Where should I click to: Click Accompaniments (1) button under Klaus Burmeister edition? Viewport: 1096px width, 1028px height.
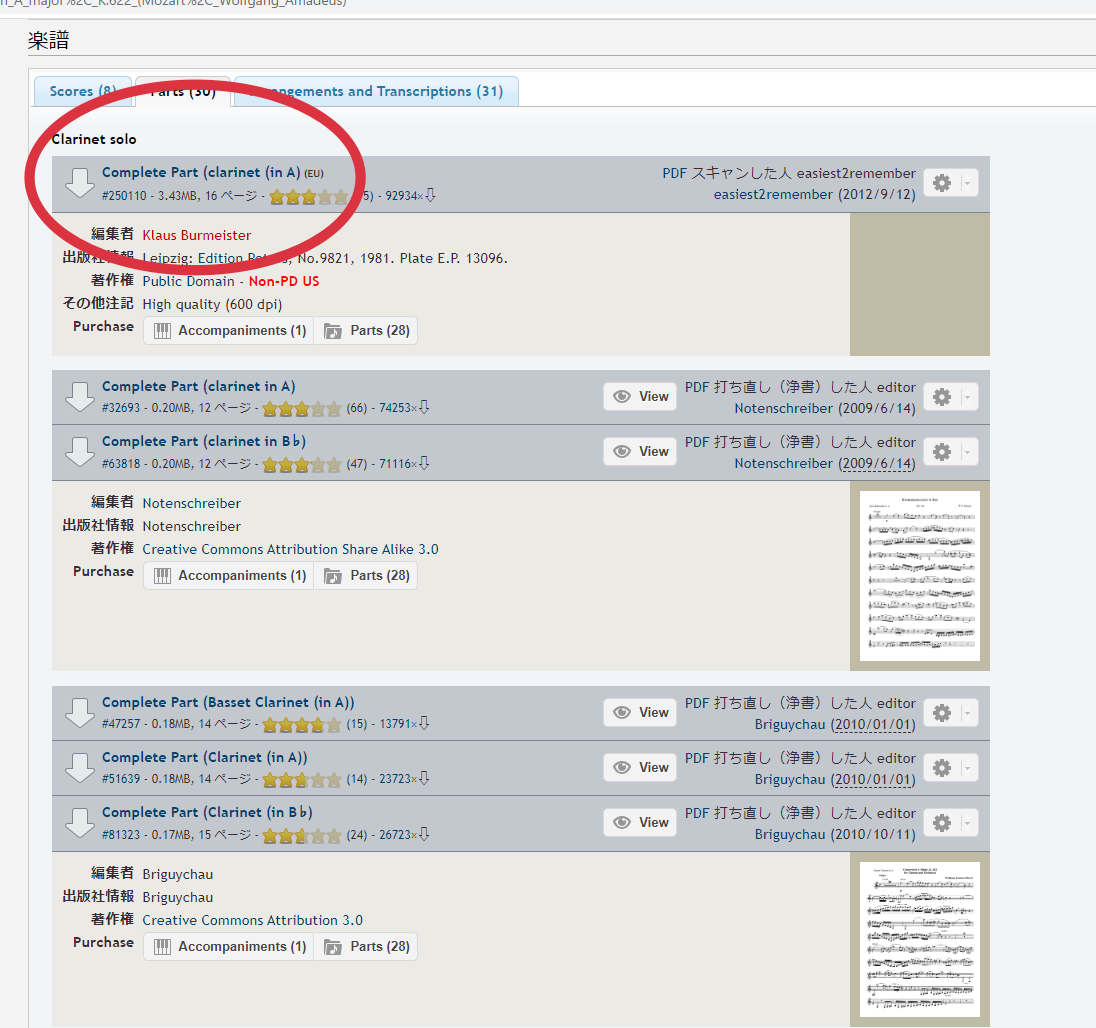(230, 331)
